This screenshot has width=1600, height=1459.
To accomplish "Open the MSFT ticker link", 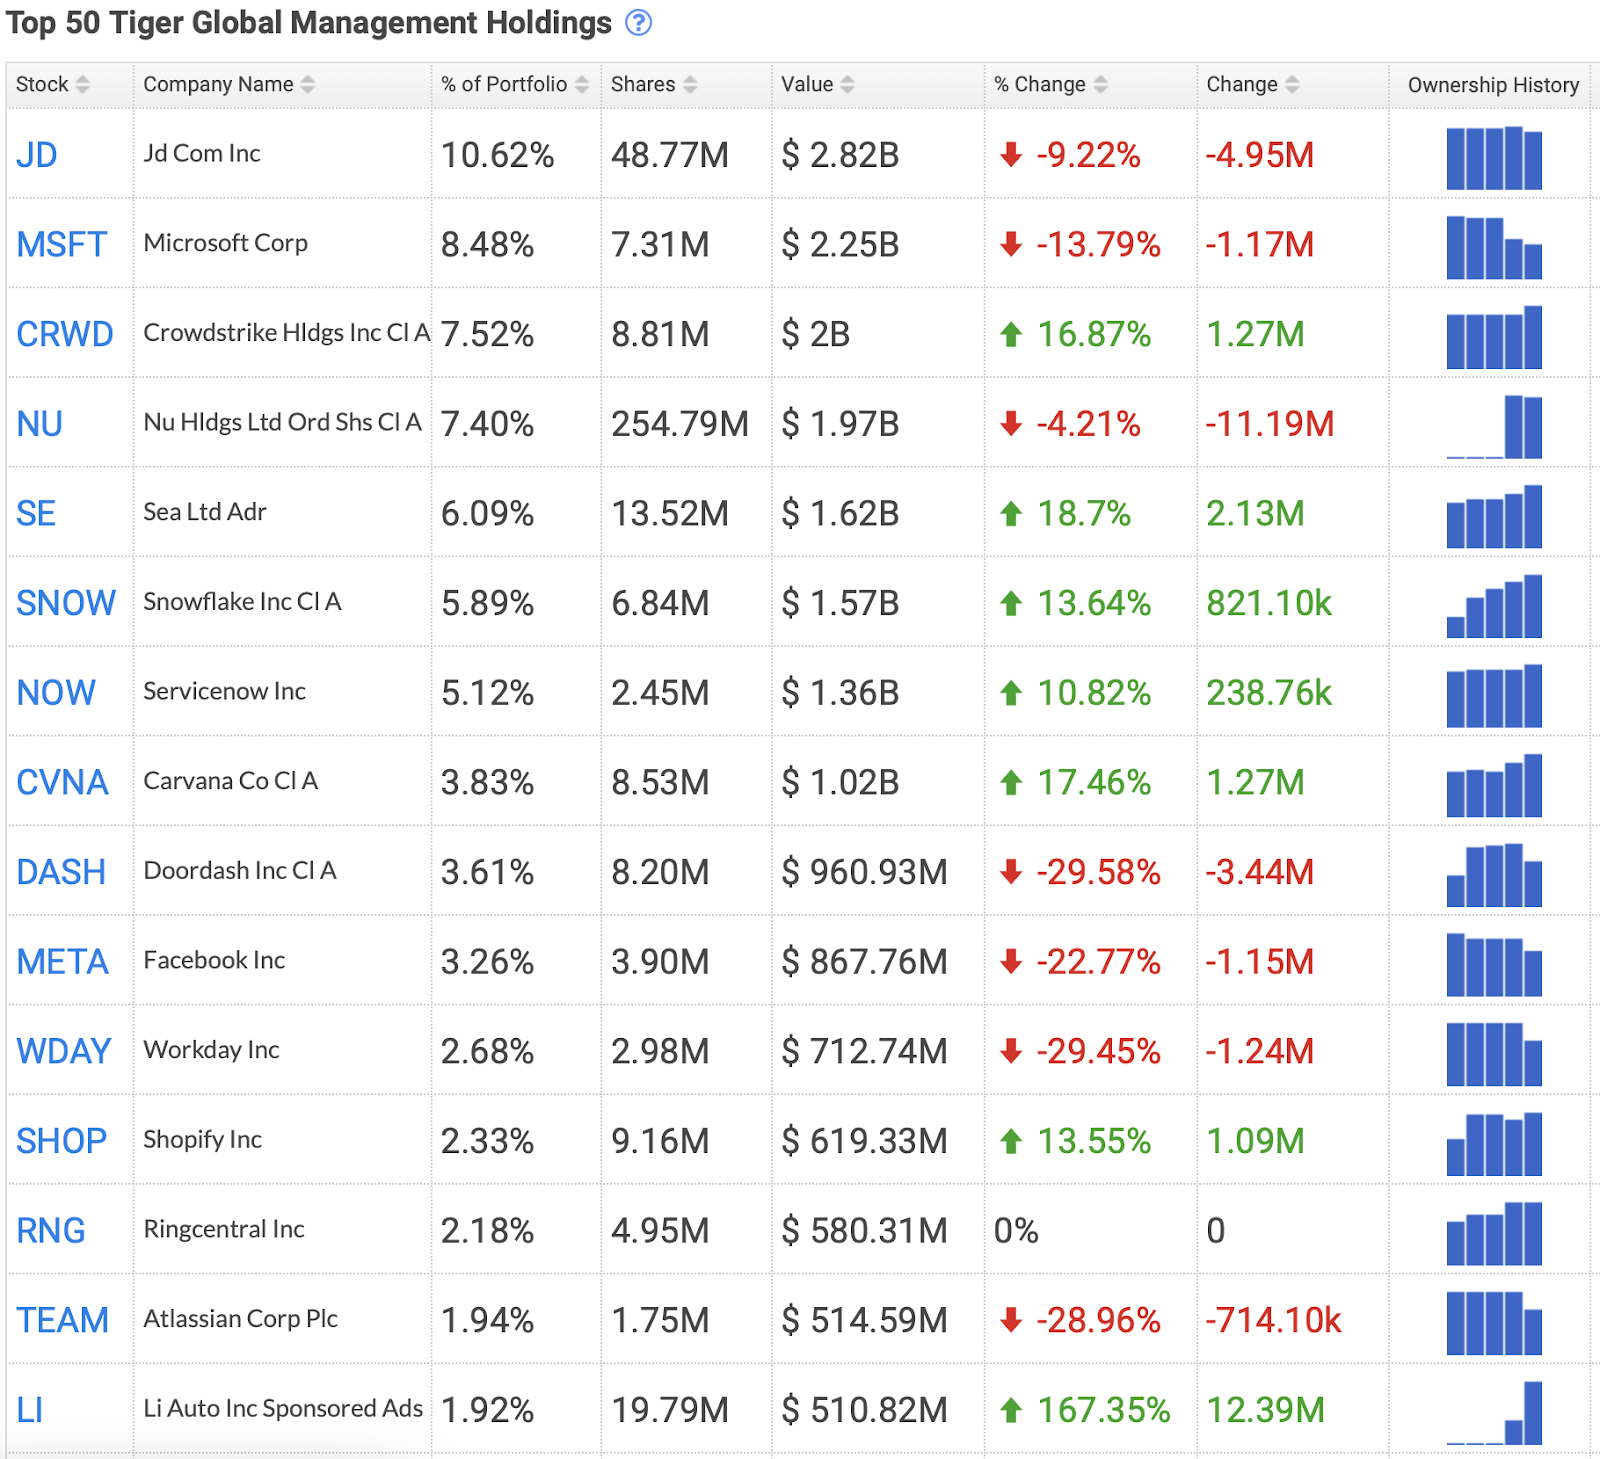I will [61, 244].
